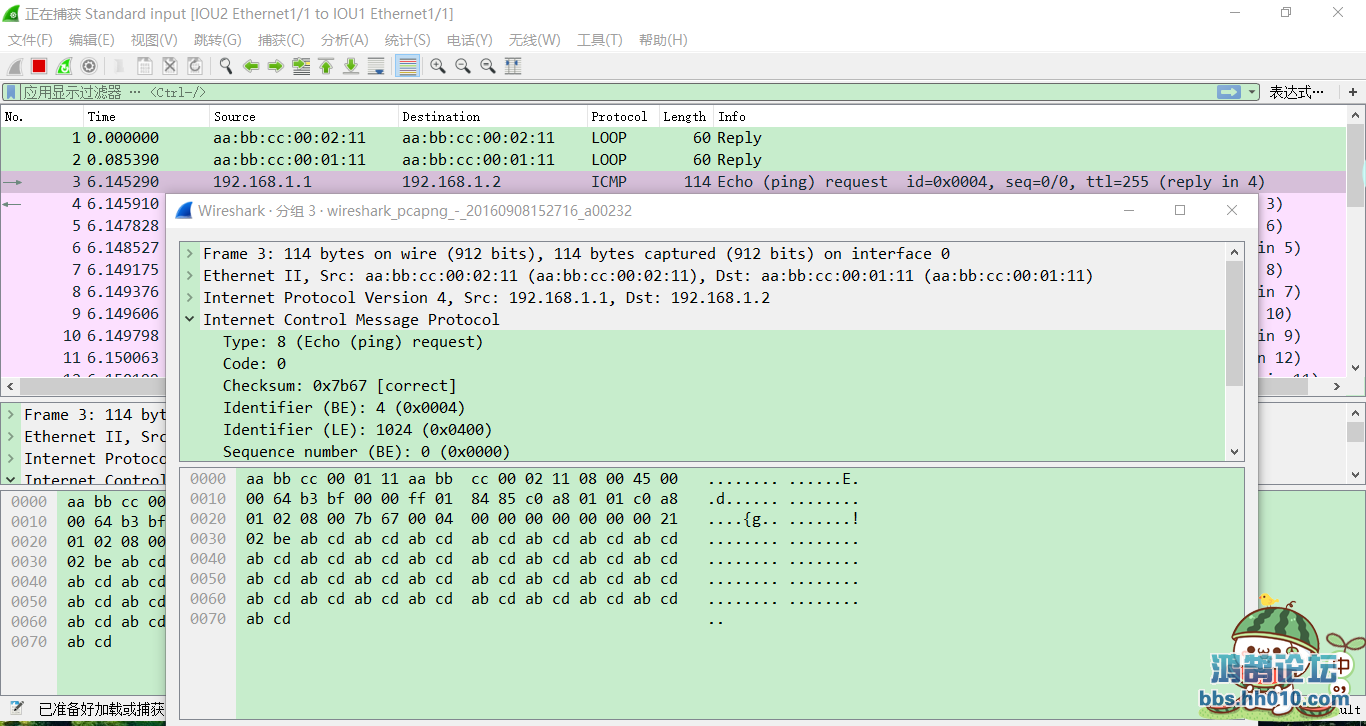
Task: Select packet 1 LOOP Reply row
Action: [674, 138]
